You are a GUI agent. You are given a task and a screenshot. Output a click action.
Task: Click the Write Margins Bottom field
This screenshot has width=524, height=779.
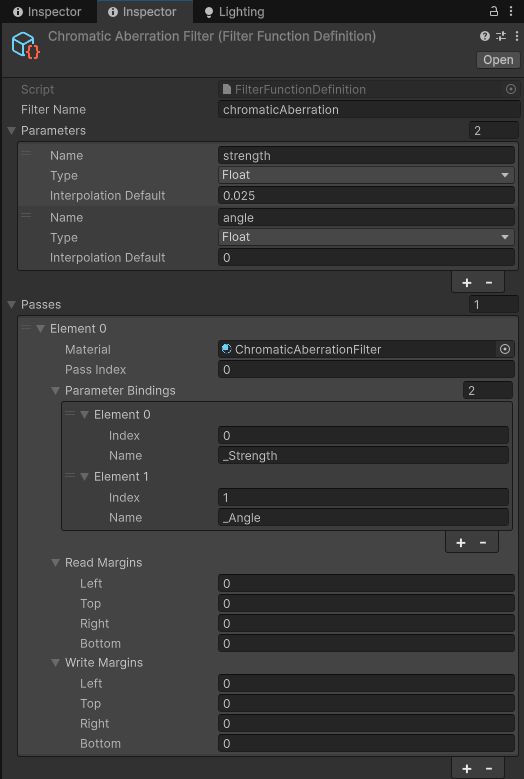(x=367, y=744)
